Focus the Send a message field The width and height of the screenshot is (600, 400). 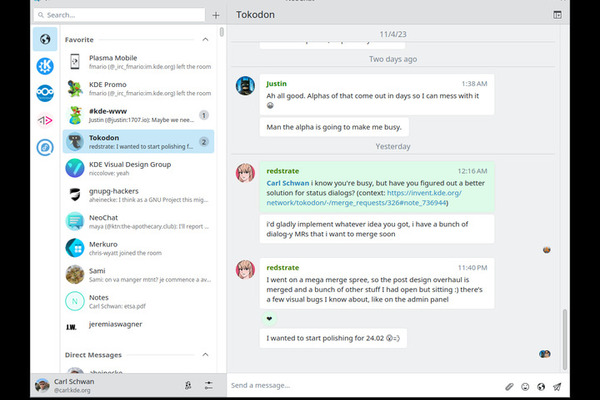364,385
